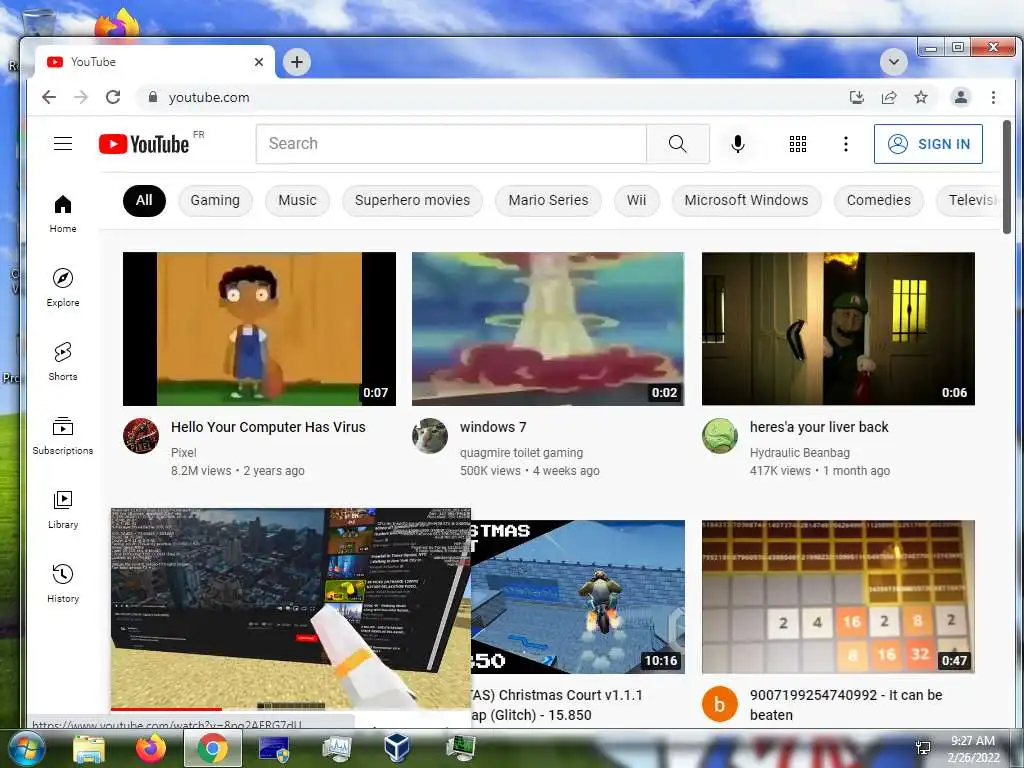1024x768 pixels.
Task: Open the 'windows 7' video title
Action: tap(493, 427)
